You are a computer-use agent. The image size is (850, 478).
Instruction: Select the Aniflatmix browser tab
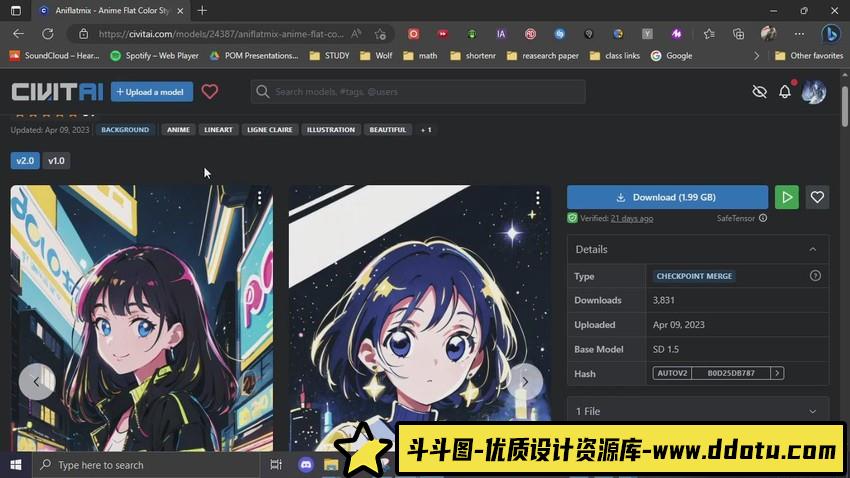click(112, 10)
